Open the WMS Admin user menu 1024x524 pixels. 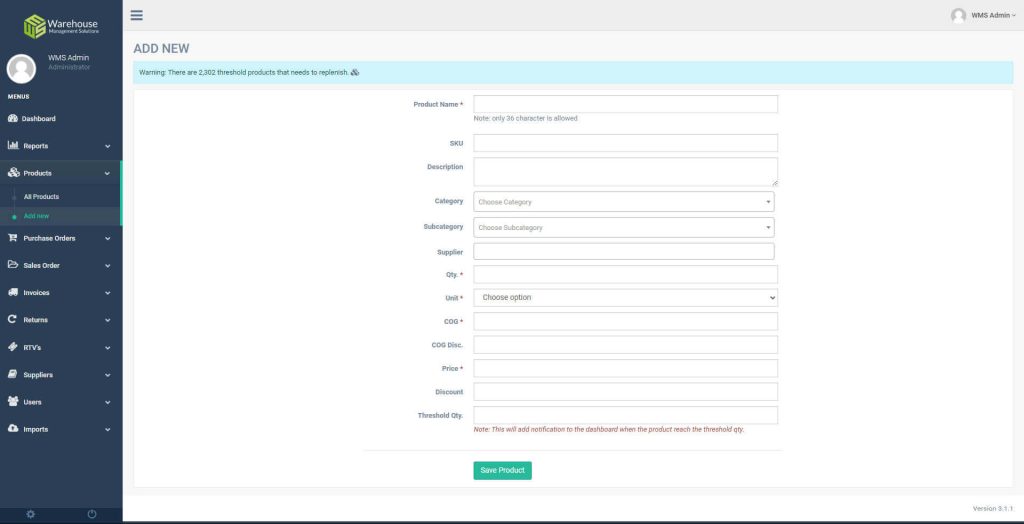point(983,16)
